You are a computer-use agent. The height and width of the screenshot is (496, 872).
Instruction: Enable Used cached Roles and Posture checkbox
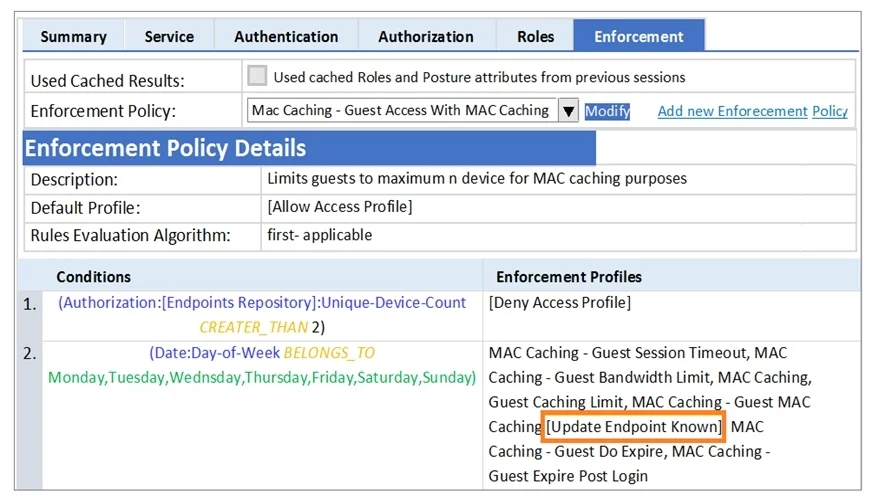point(257,76)
